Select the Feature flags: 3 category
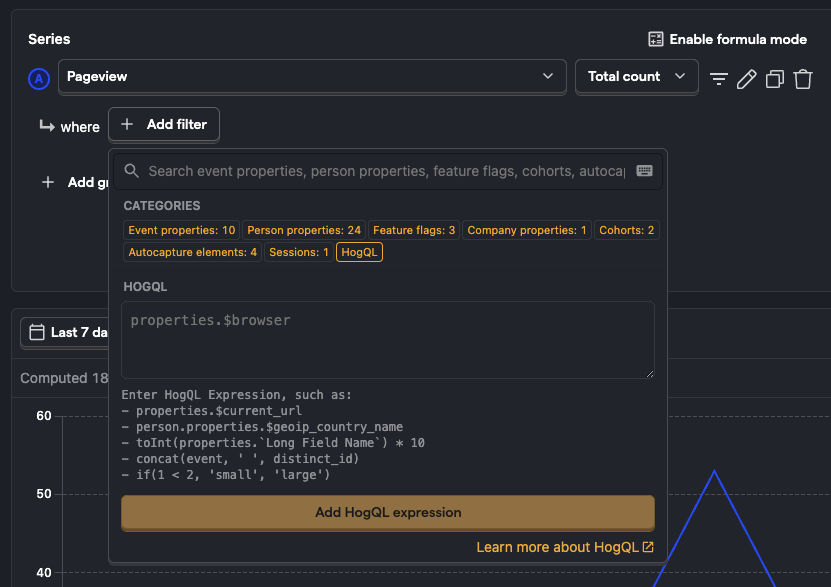 [x=414, y=230]
